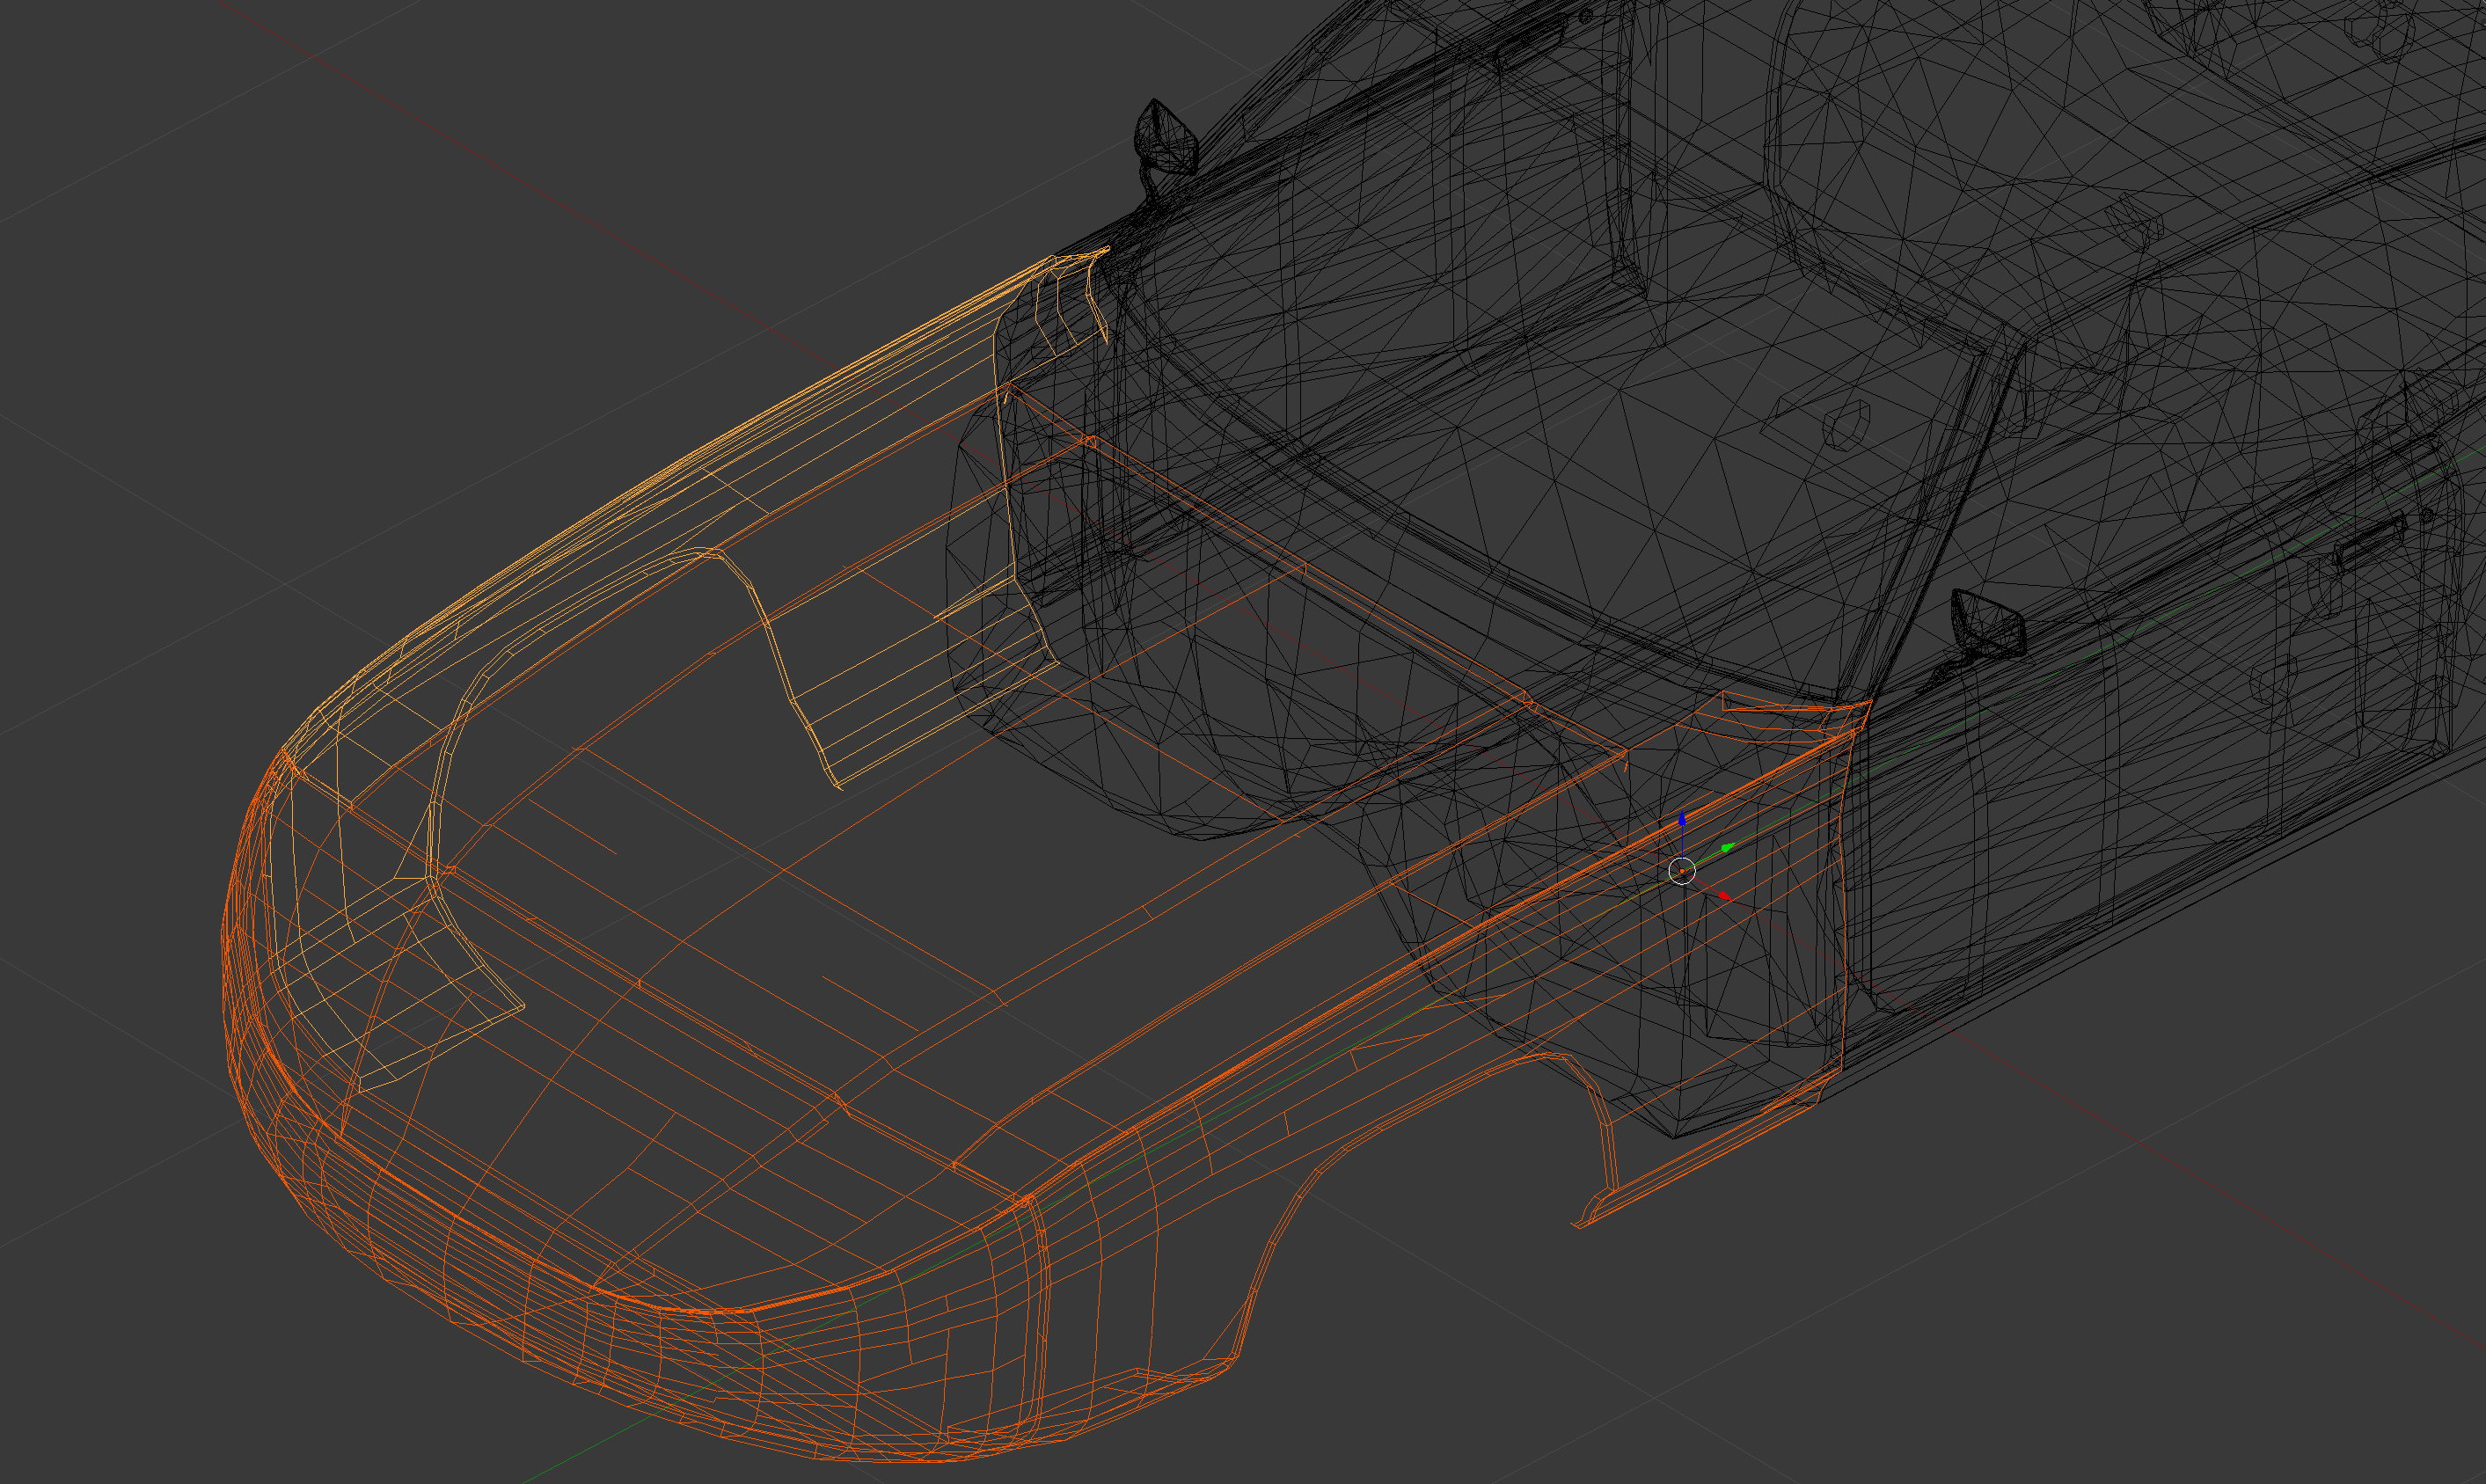Click the orange side skirt strip
This screenshot has height=1484, width=2486.
(1700, 1165)
